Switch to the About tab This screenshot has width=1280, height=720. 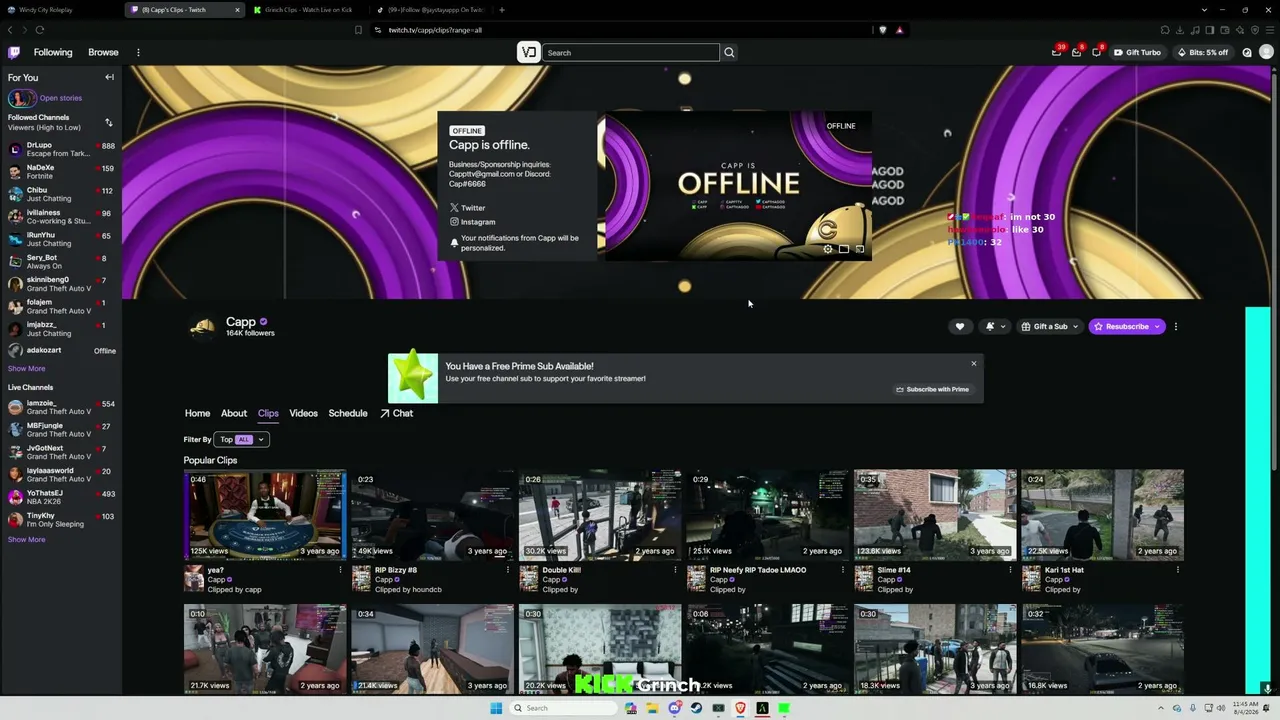tap(234, 413)
